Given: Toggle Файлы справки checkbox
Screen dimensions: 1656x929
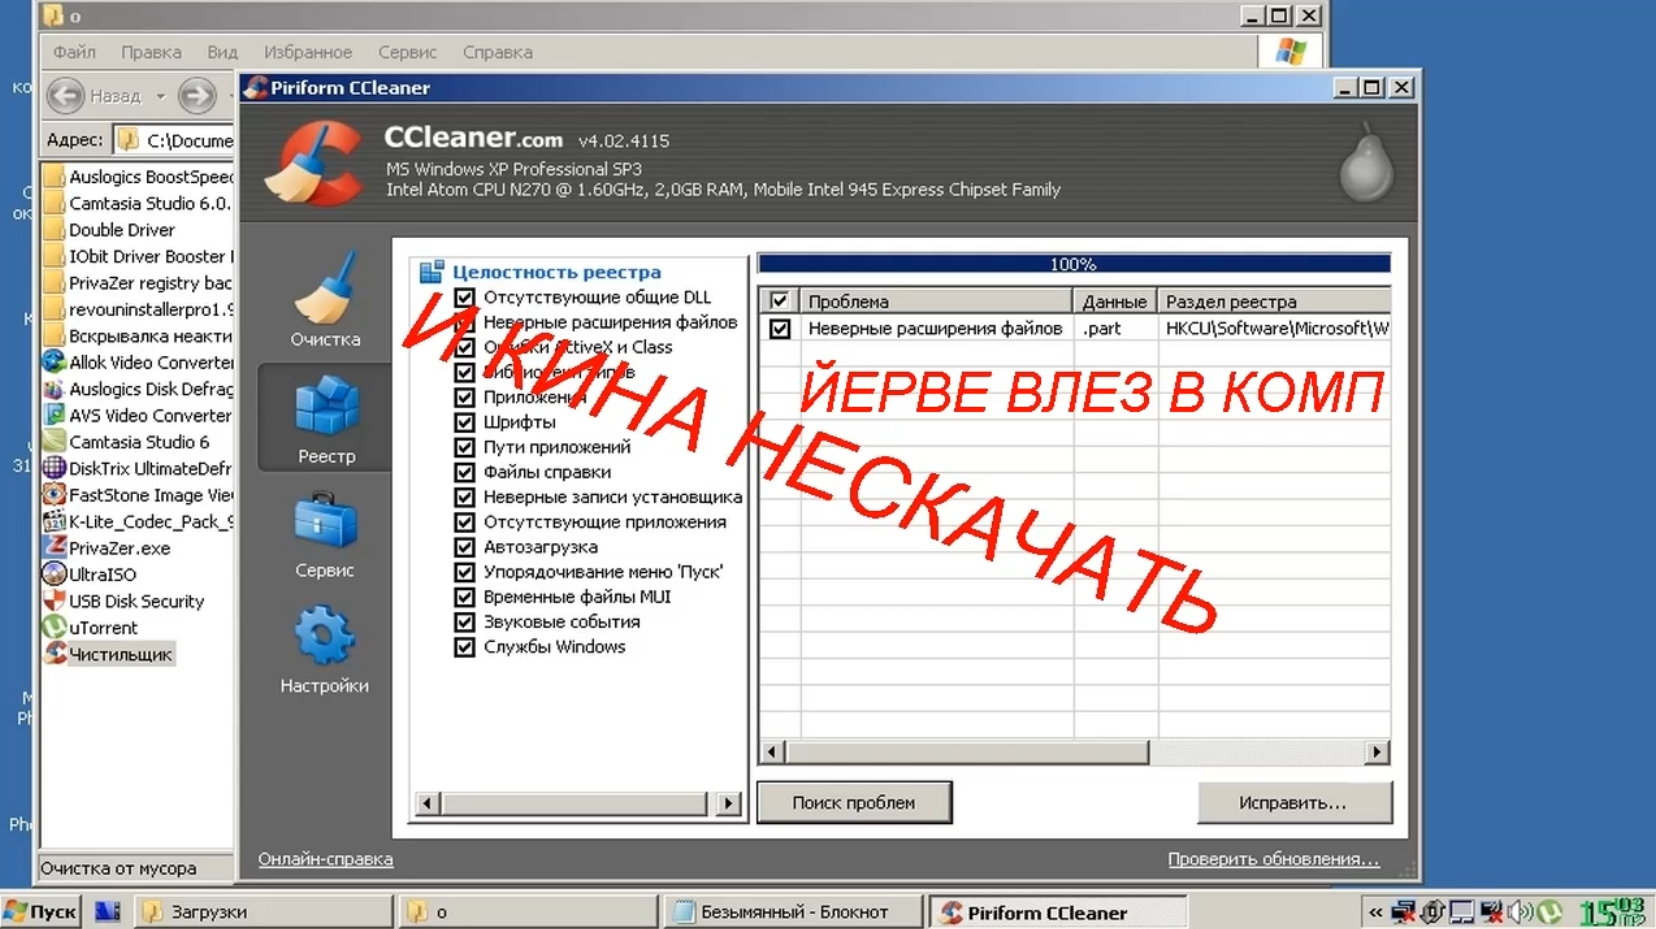Looking at the screenshot, I should tap(464, 472).
